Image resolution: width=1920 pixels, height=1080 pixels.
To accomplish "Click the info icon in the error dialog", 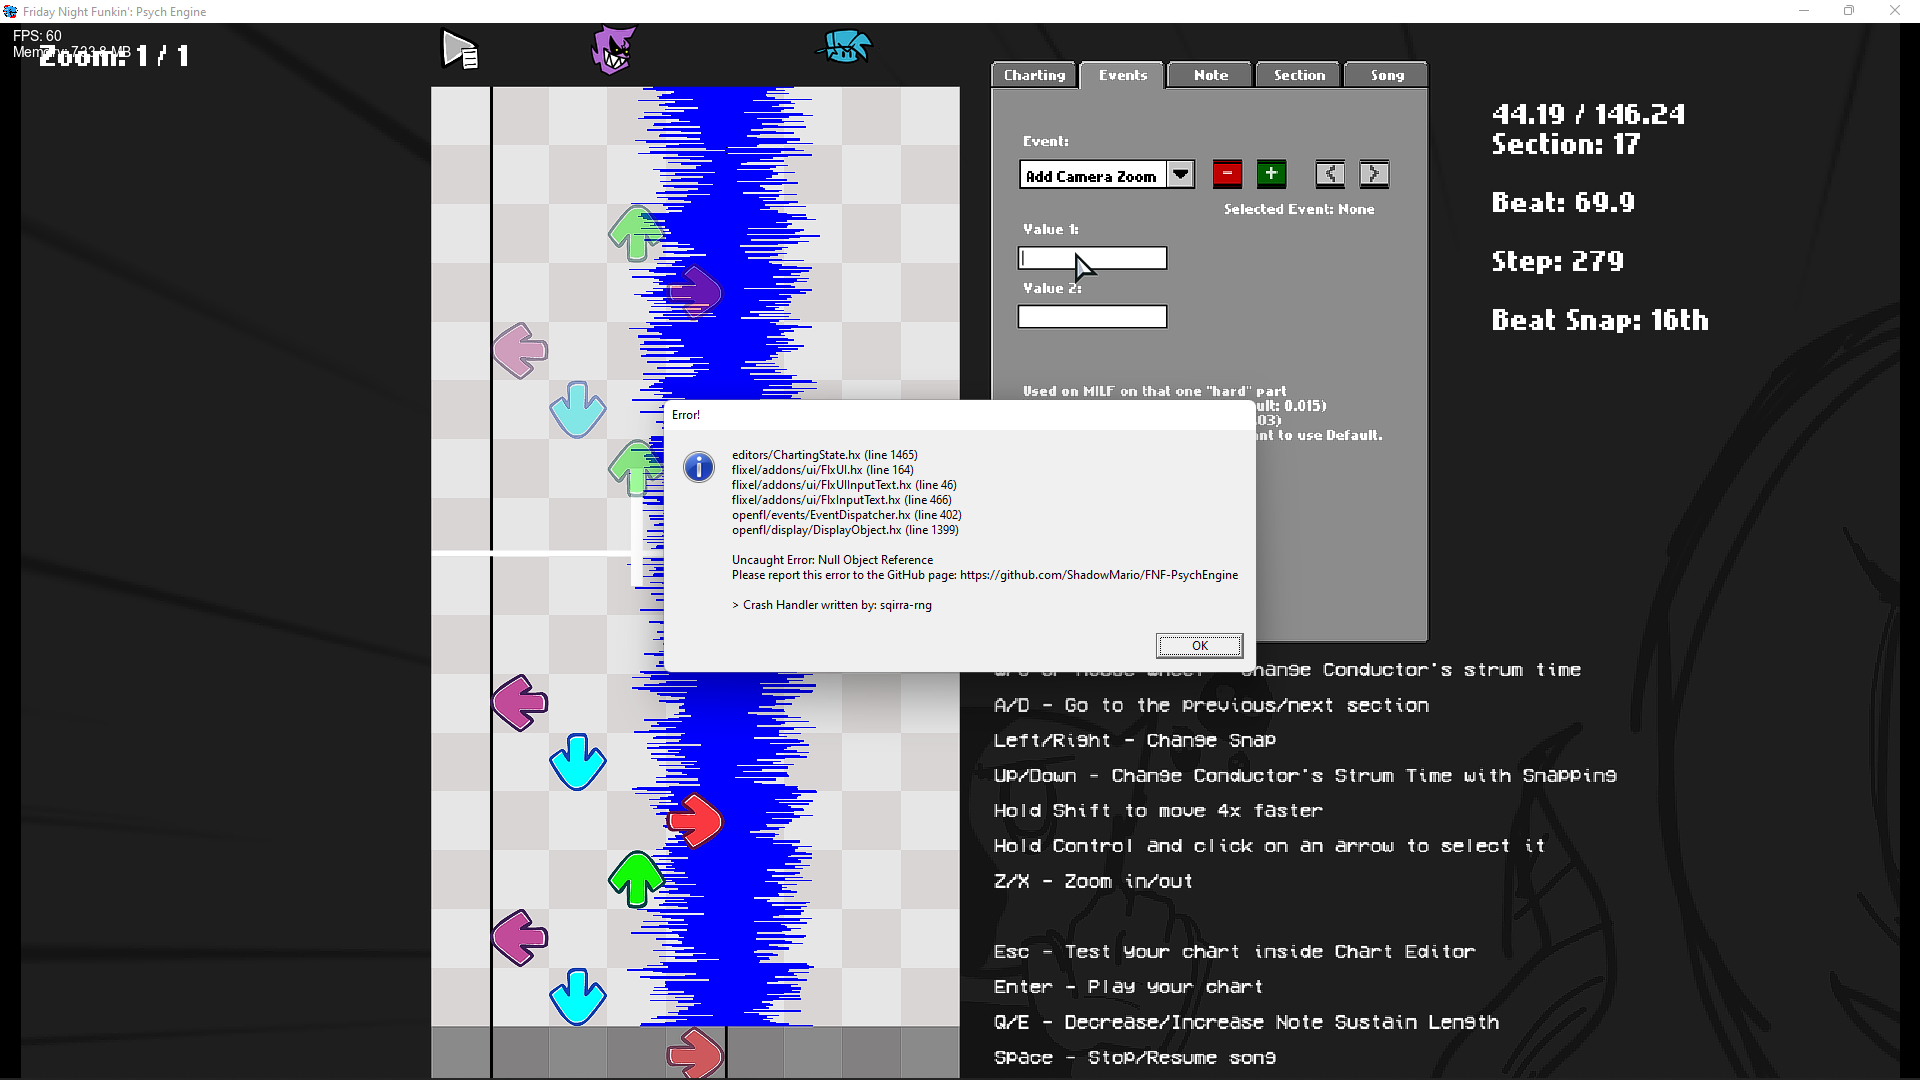I will (698, 467).
